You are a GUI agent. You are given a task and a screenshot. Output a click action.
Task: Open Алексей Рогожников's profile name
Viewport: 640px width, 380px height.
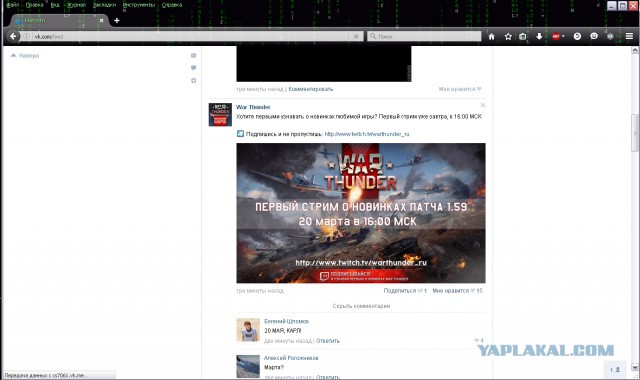tap(291, 358)
